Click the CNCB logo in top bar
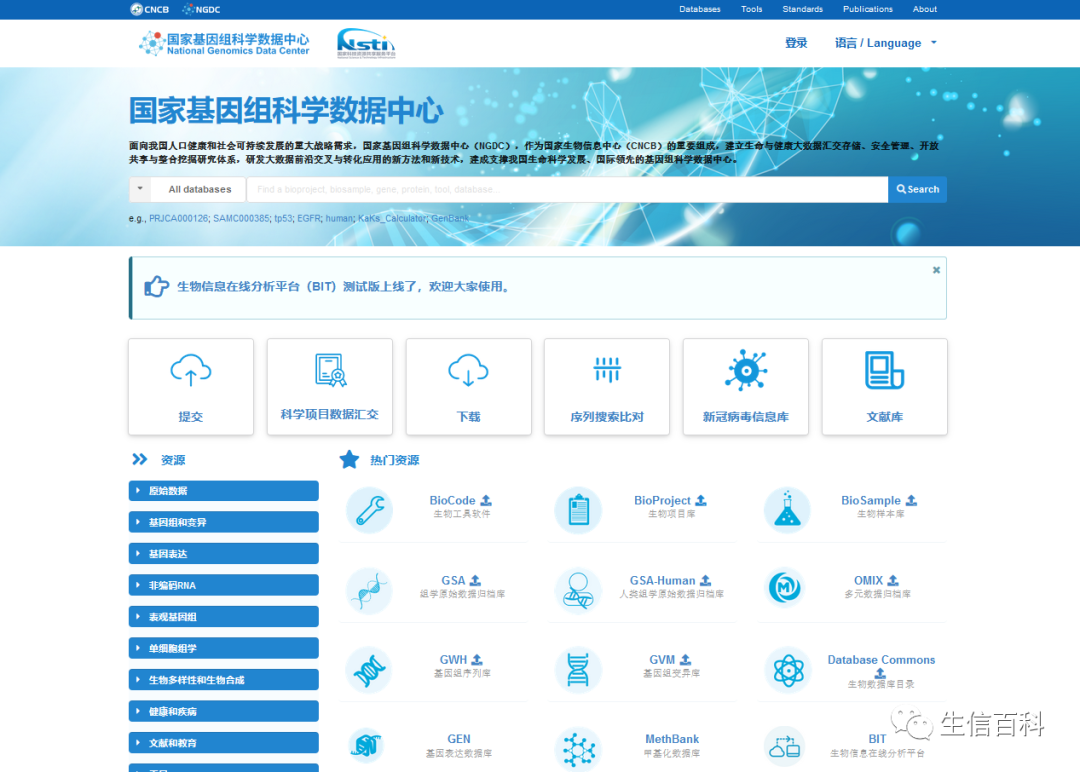This screenshot has height=772, width=1080. 149,9
